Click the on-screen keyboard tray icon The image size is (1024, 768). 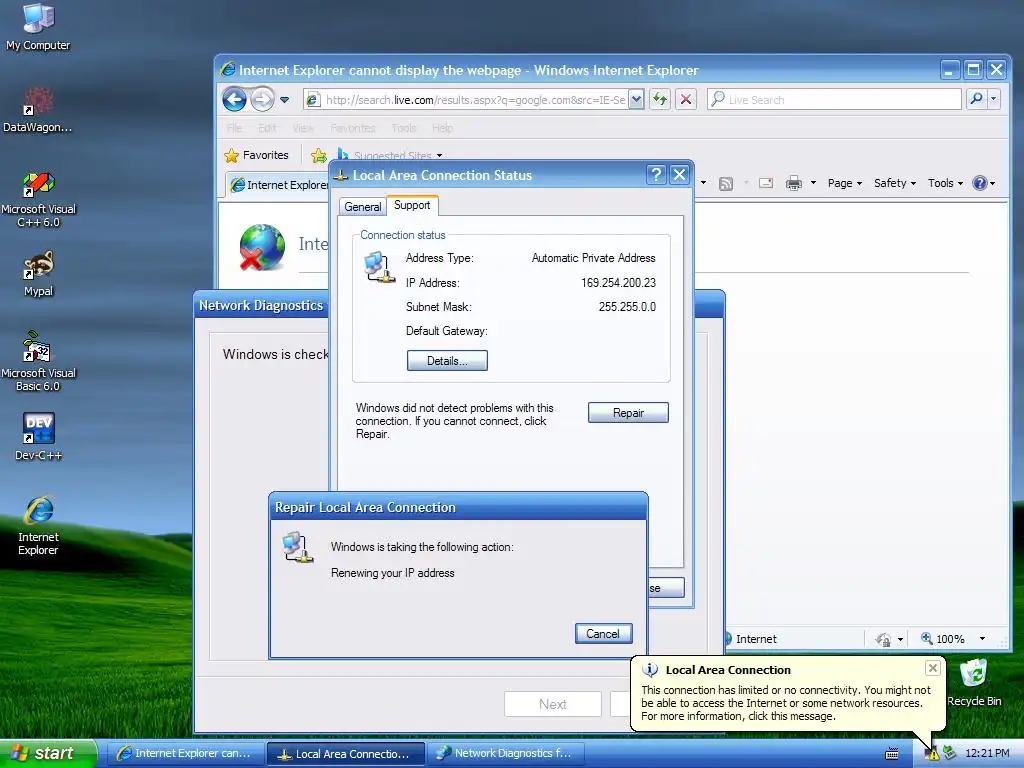pos(891,754)
